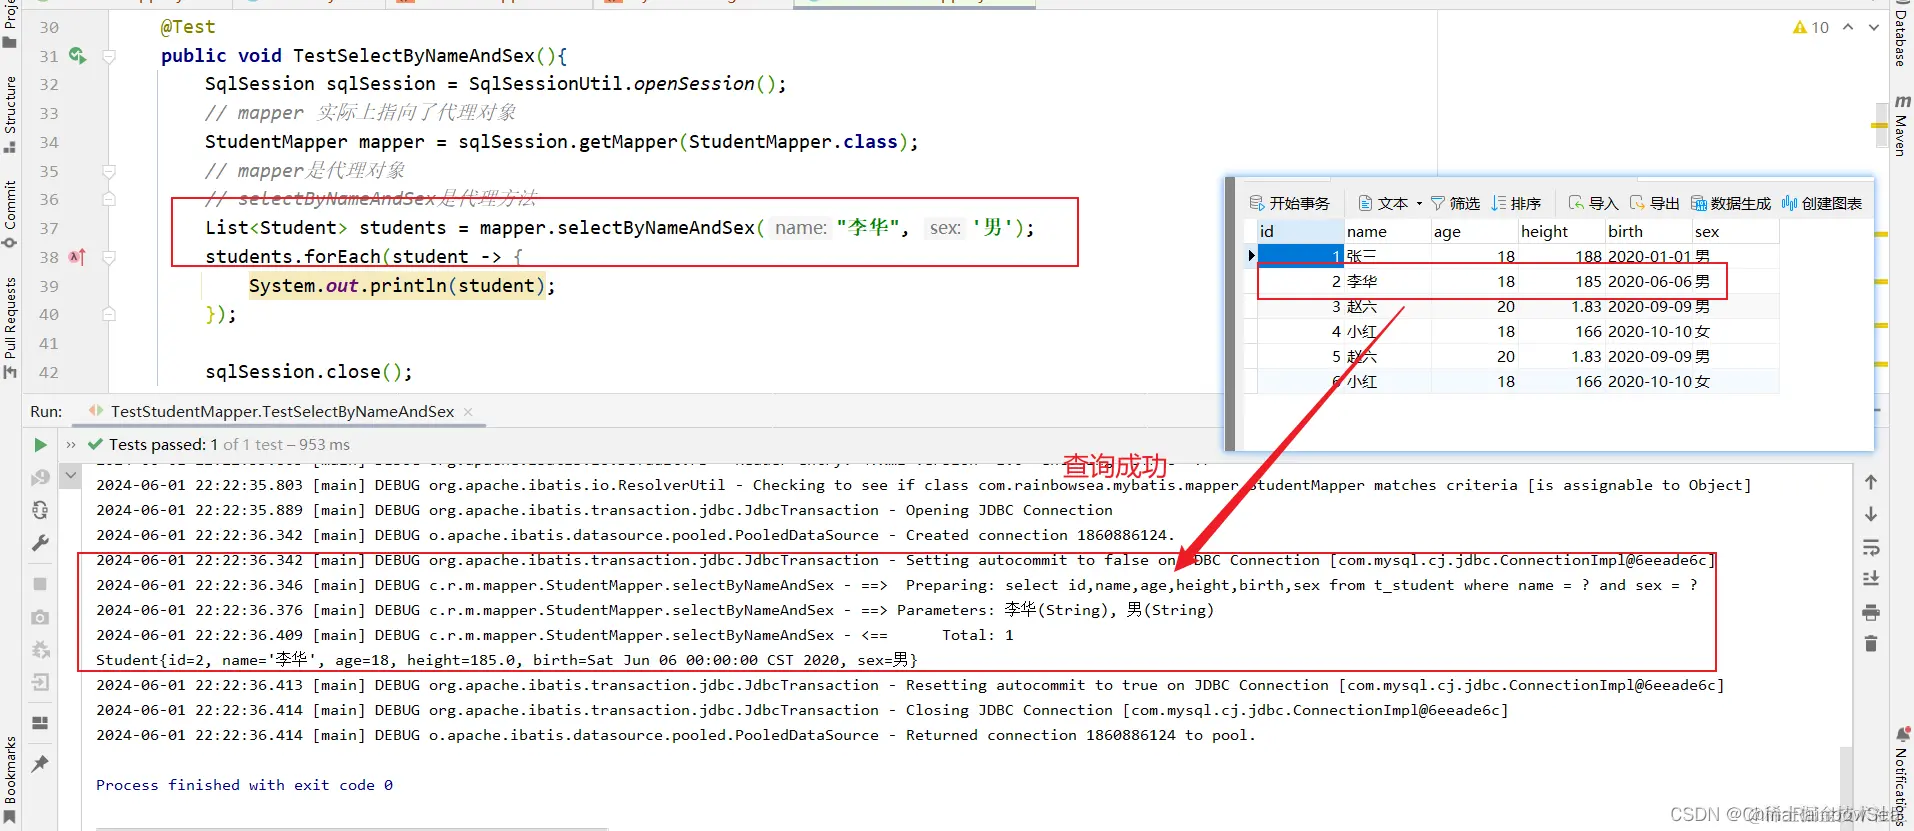Open the Commit tool window tab
The image size is (1914, 831).
pyautogui.click(x=10, y=213)
